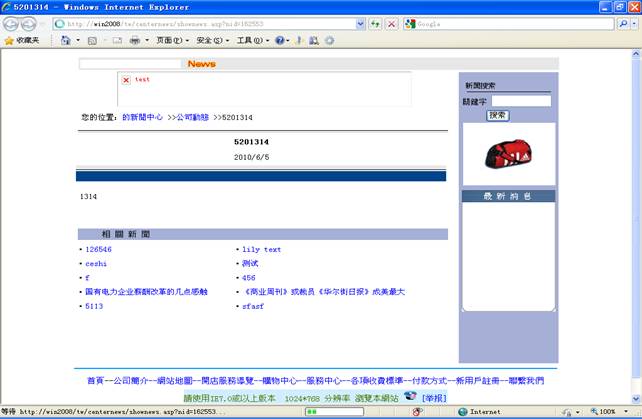Image resolution: width=642 pixels, height=419 pixels.
Task: Click the 搜索 search button in sidebar
Action: (x=498, y=115)
